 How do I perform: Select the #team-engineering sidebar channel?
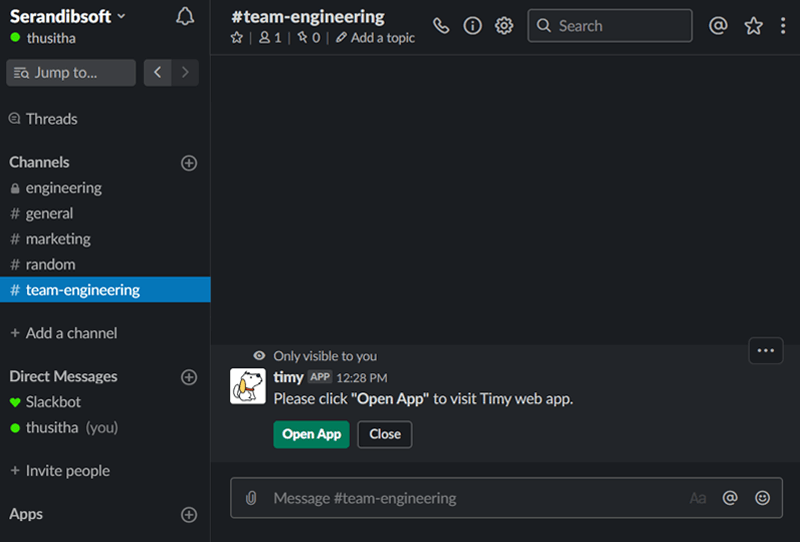pos(105,289)
